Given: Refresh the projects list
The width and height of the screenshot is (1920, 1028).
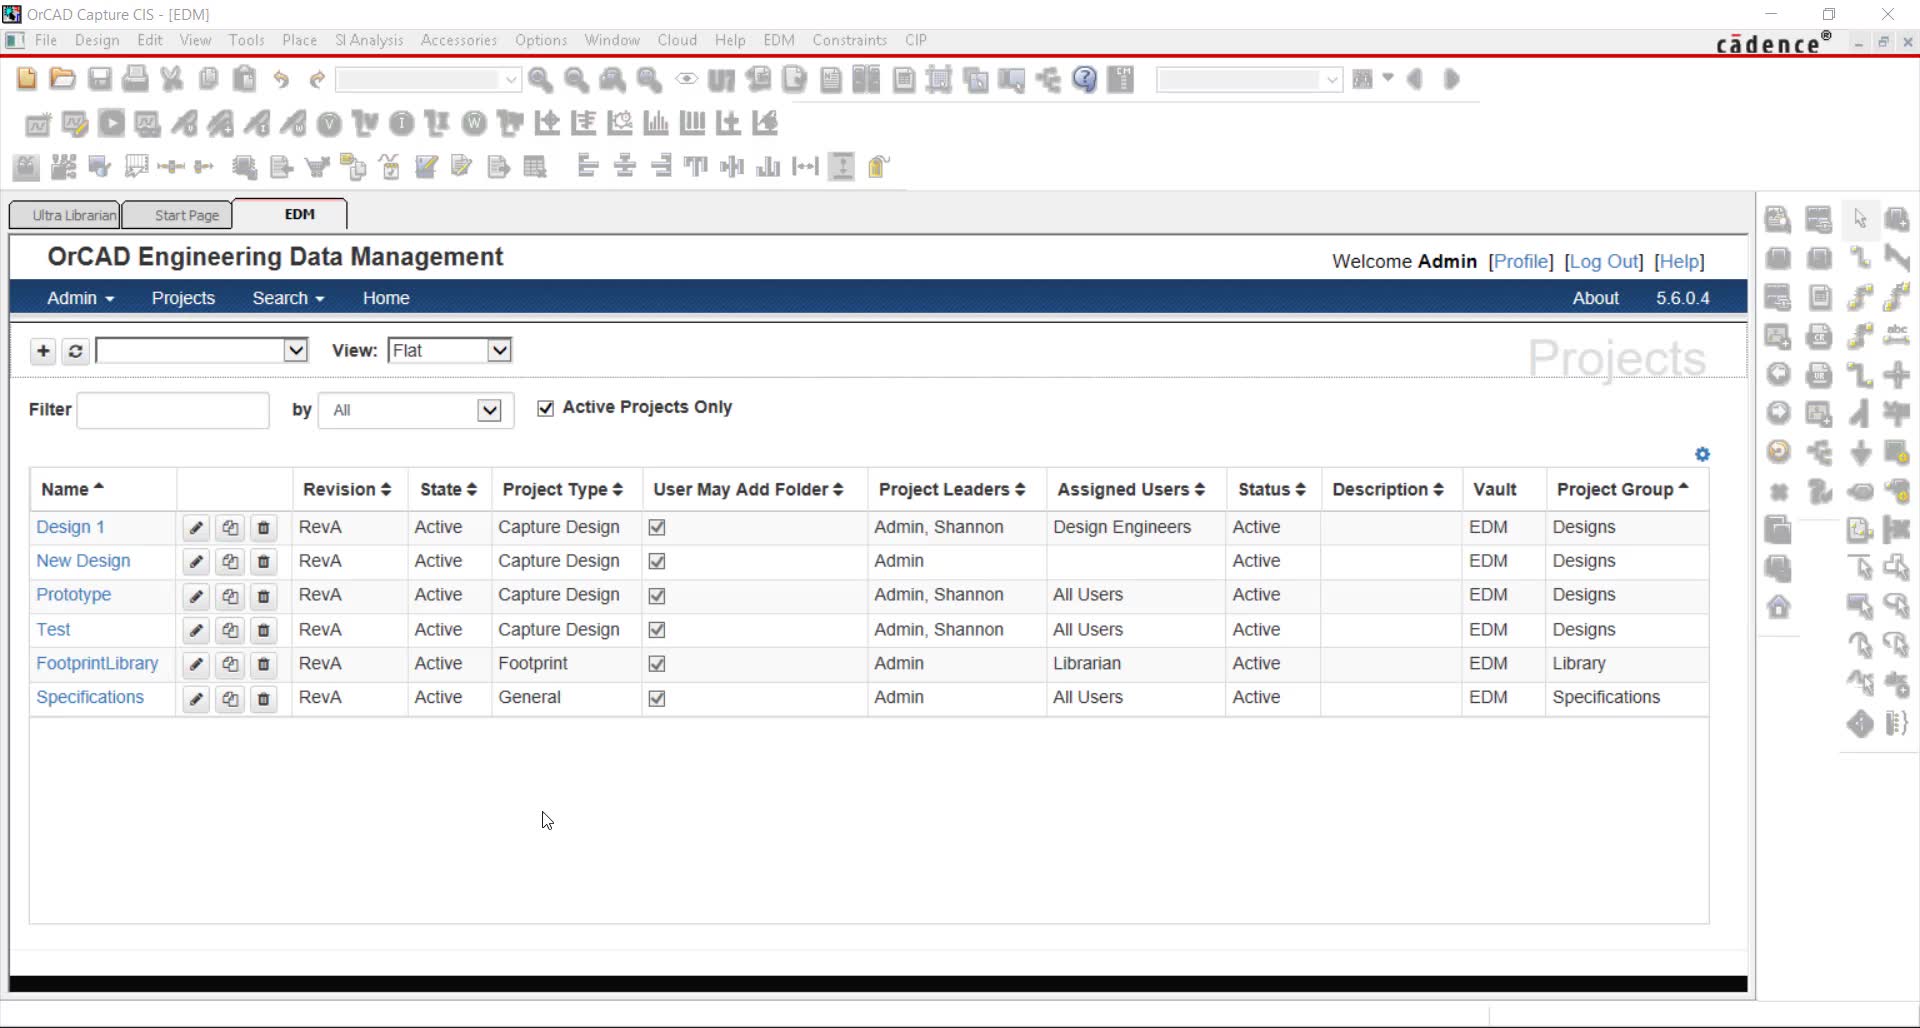Looking at the screenshot, I should click(75, 351).
